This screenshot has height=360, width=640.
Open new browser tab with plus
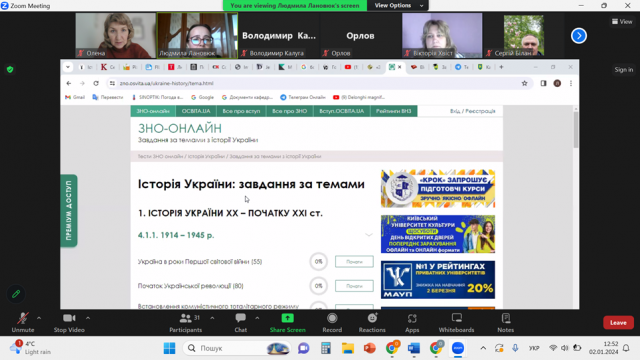[501, 67]
